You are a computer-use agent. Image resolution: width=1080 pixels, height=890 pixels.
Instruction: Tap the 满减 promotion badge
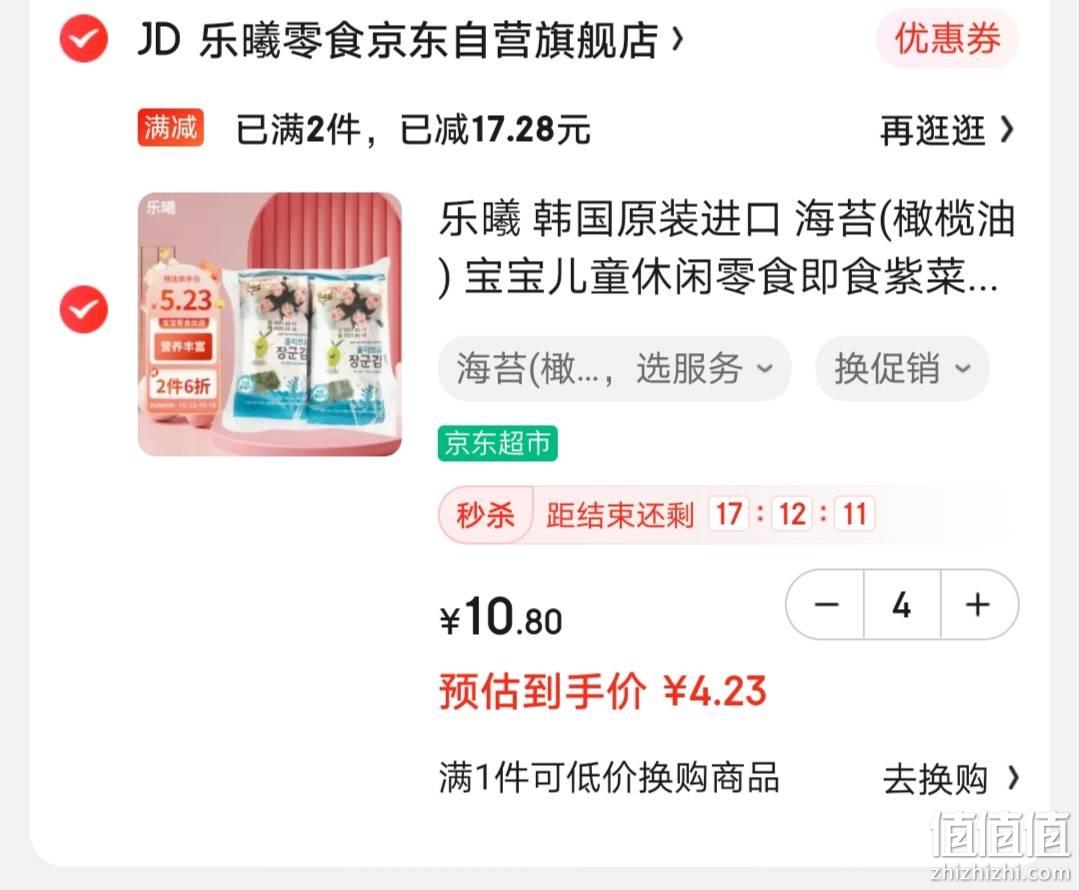[170, 127]
